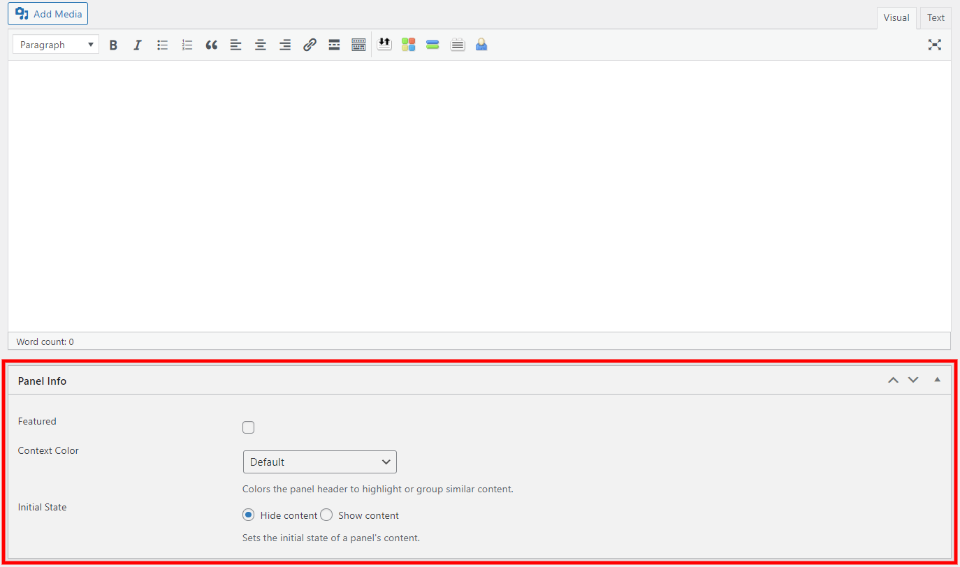Click the Context Color label
The width and height of the screenshot is (960, 567).
pos(48,451)
